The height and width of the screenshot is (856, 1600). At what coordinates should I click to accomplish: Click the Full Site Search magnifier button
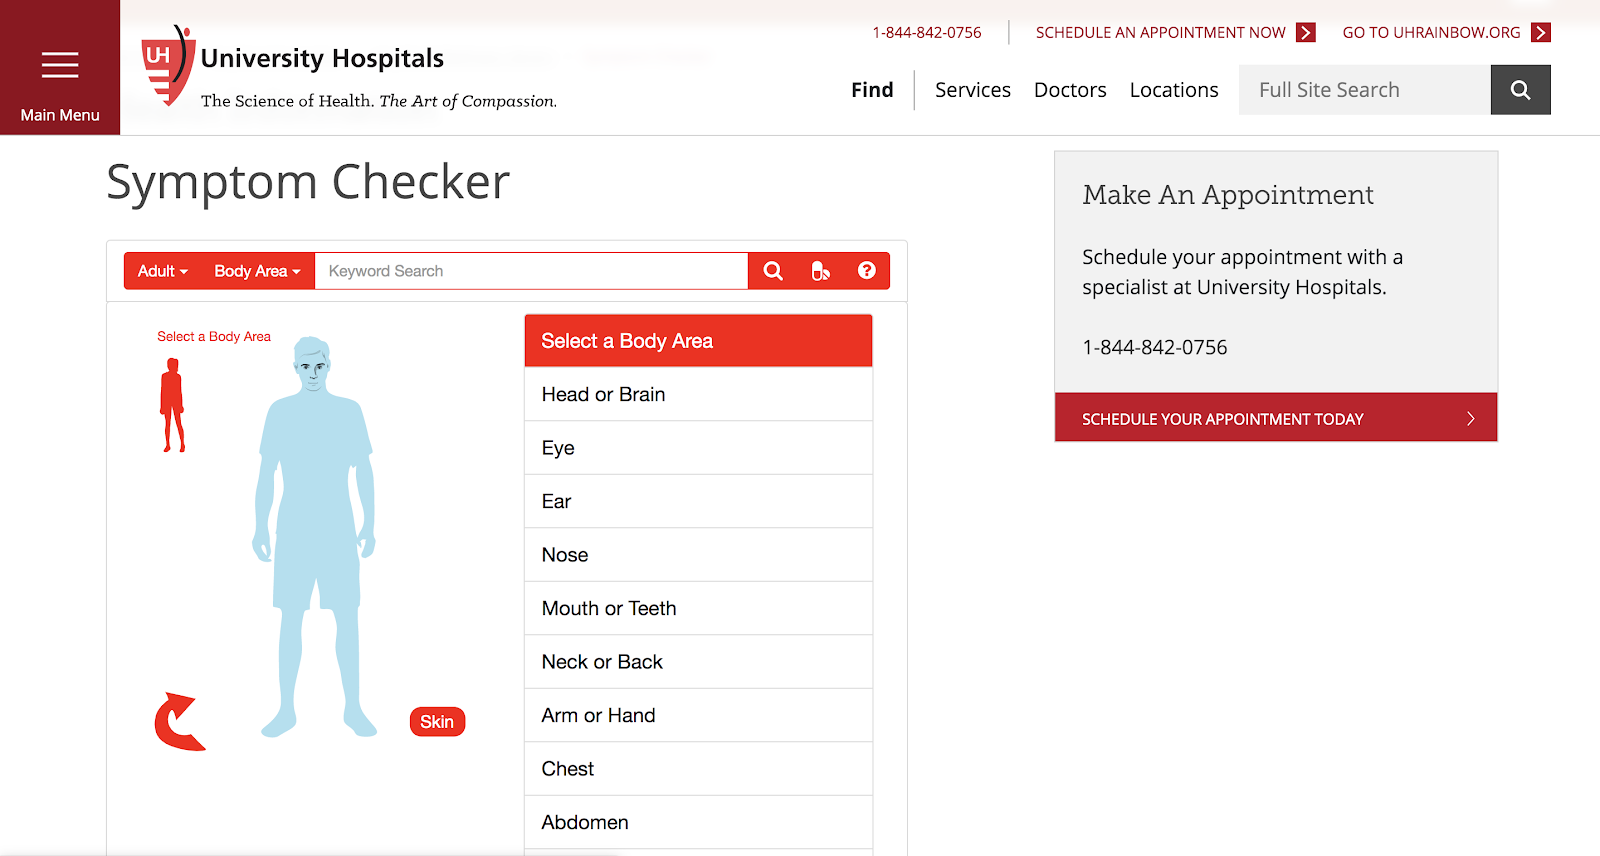tap(1520, 90)
